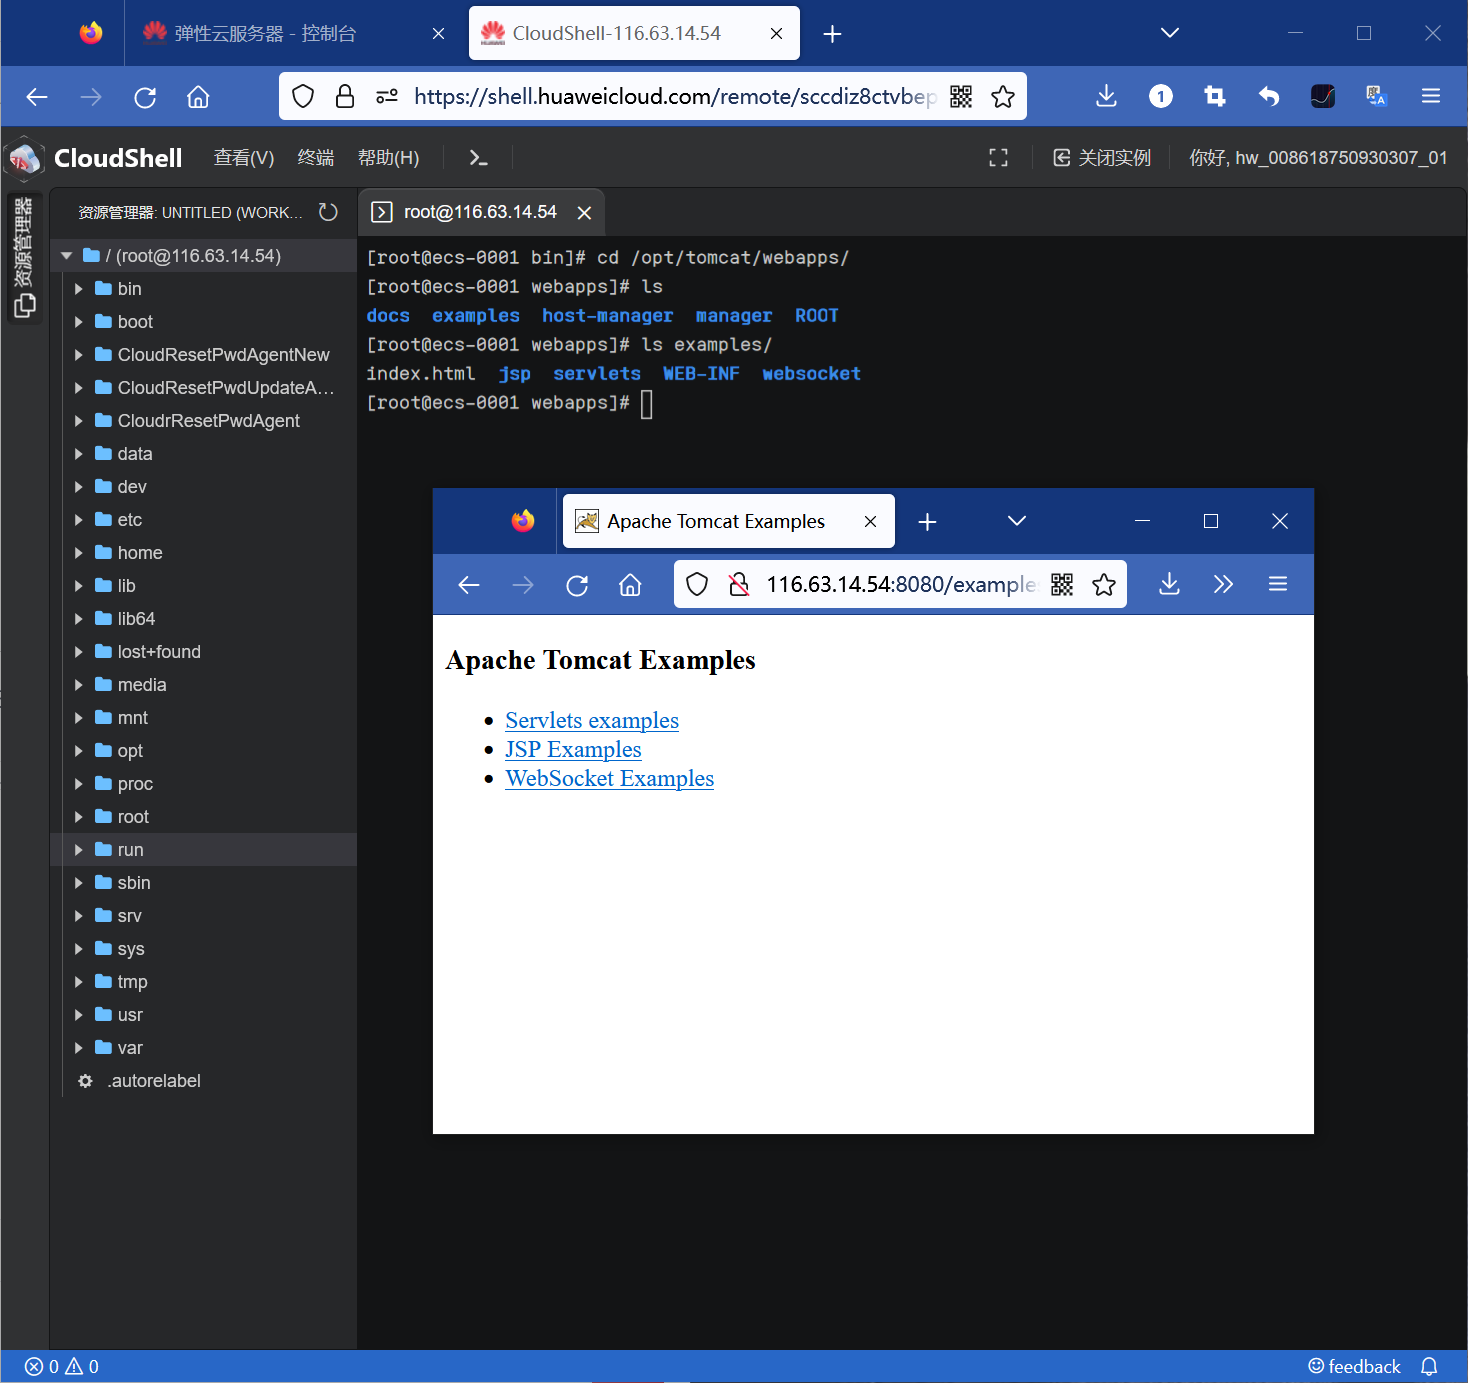The width and height of the screenshot is (1468, 1383).
Task: Open the resource manager sidebar panel
Action: 25,257
